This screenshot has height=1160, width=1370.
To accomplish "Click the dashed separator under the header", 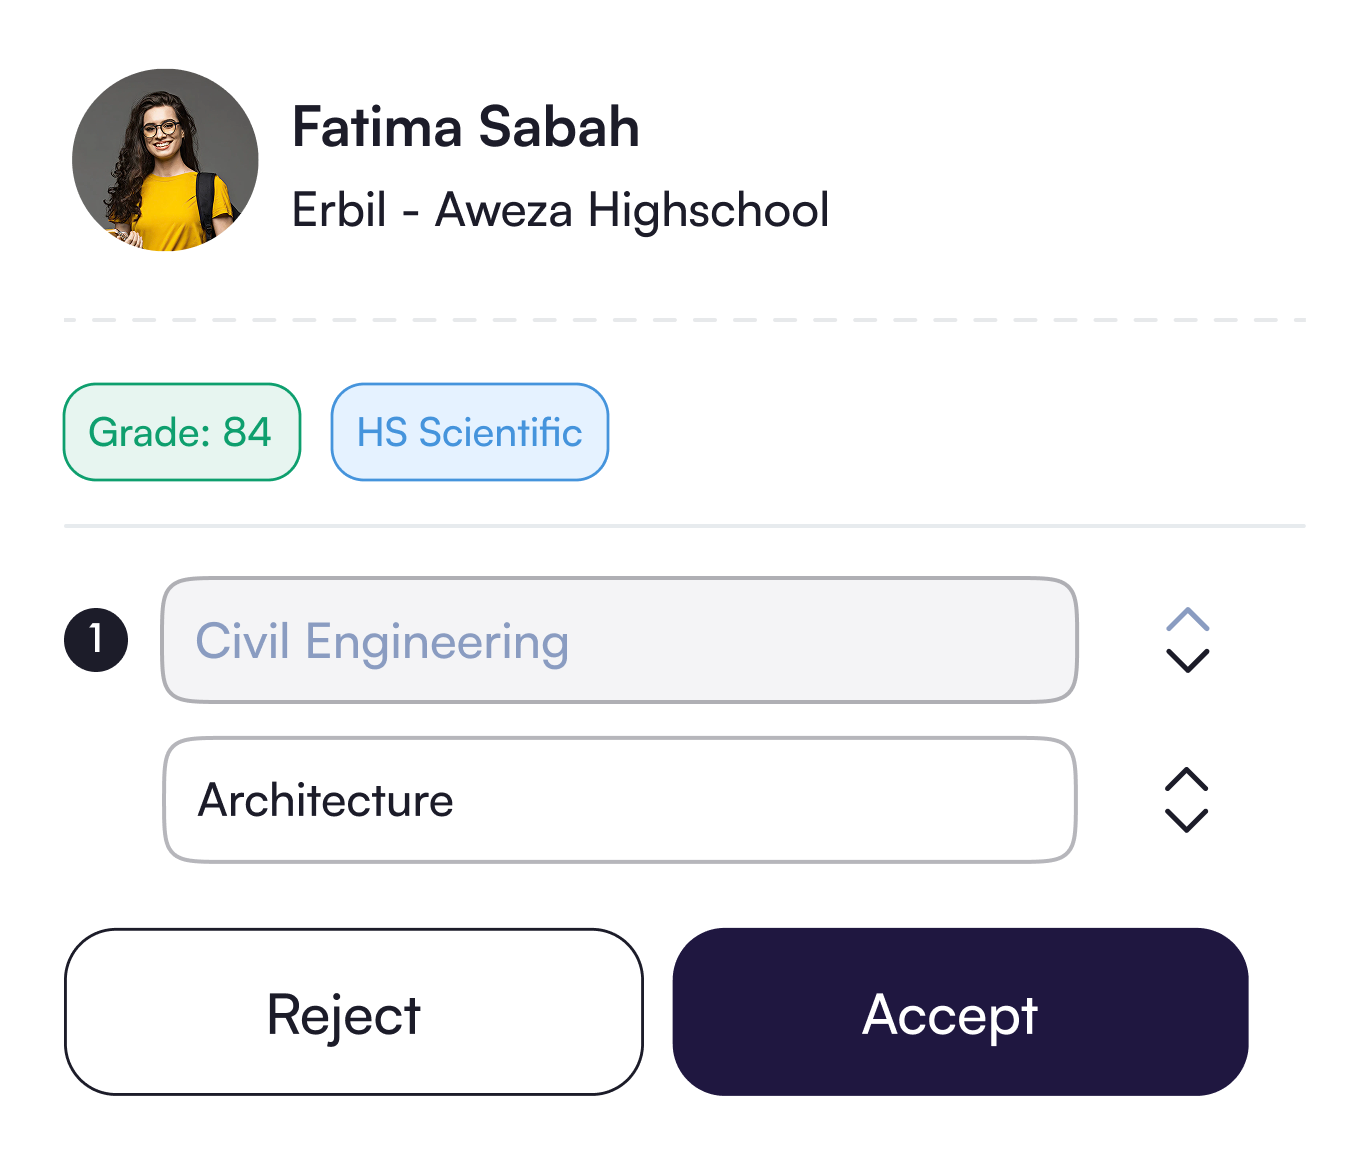I will tap(685, 320).
